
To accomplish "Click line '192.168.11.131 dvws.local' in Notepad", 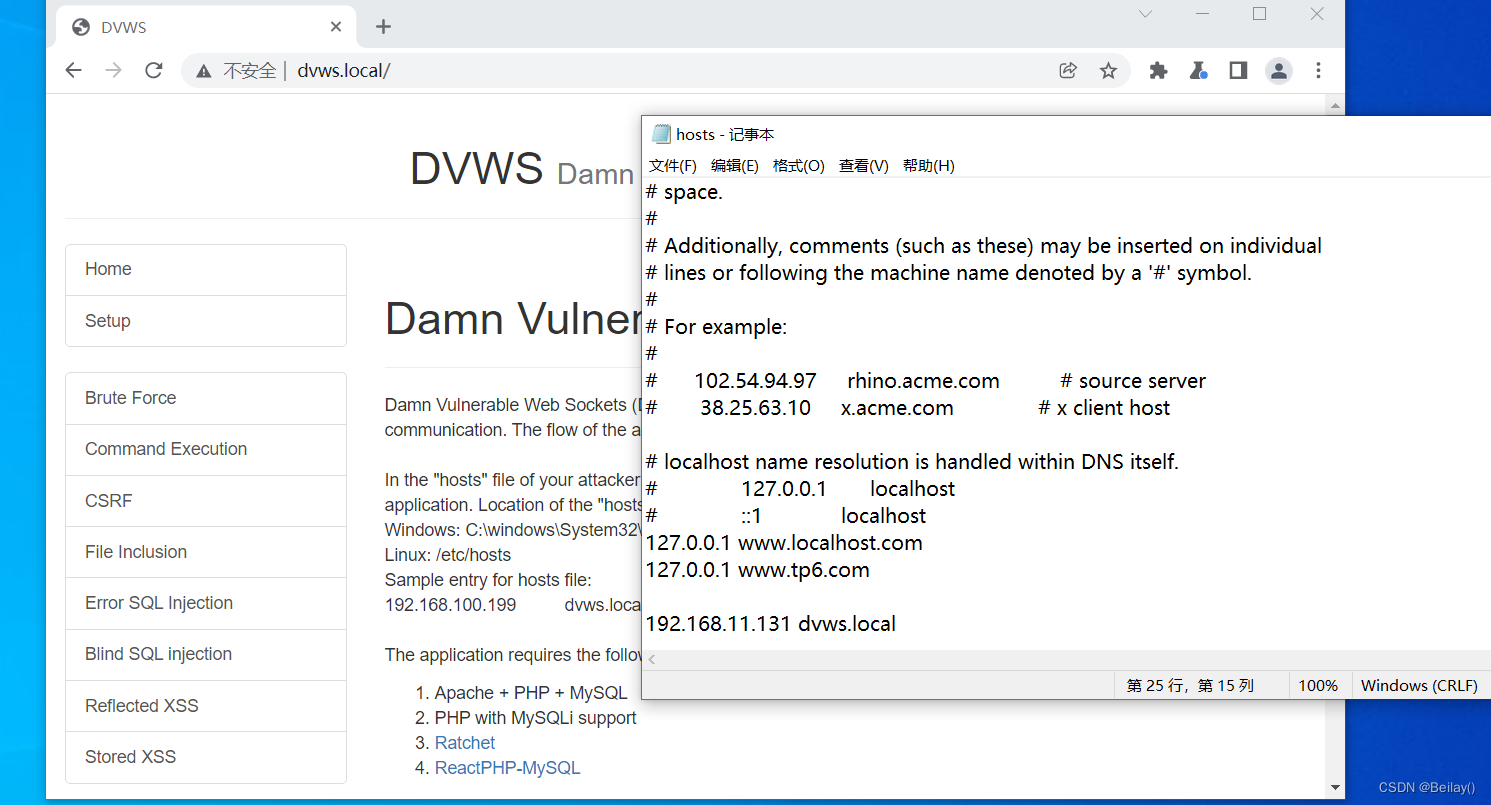I will click(771, 624).
